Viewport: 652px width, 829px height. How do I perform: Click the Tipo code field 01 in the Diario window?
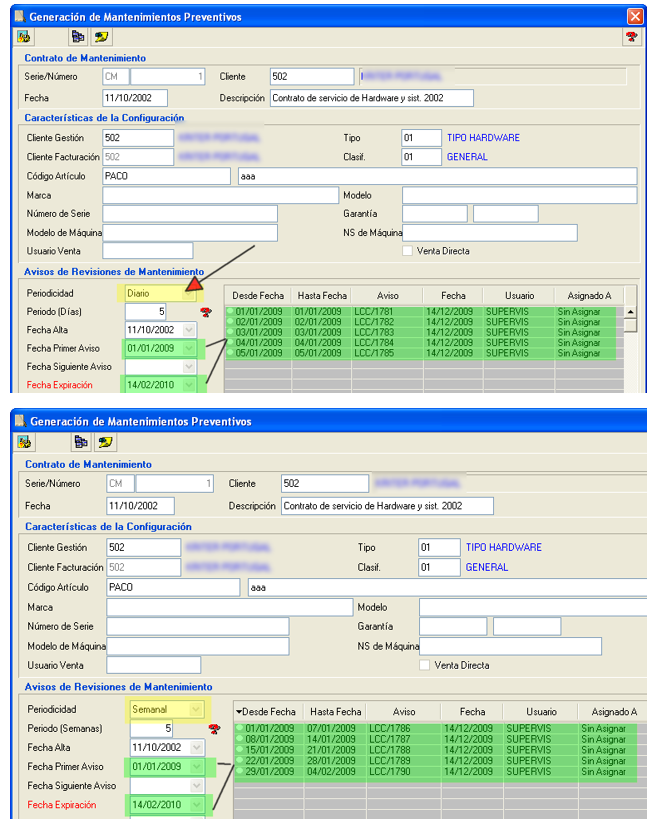point(421,137)
